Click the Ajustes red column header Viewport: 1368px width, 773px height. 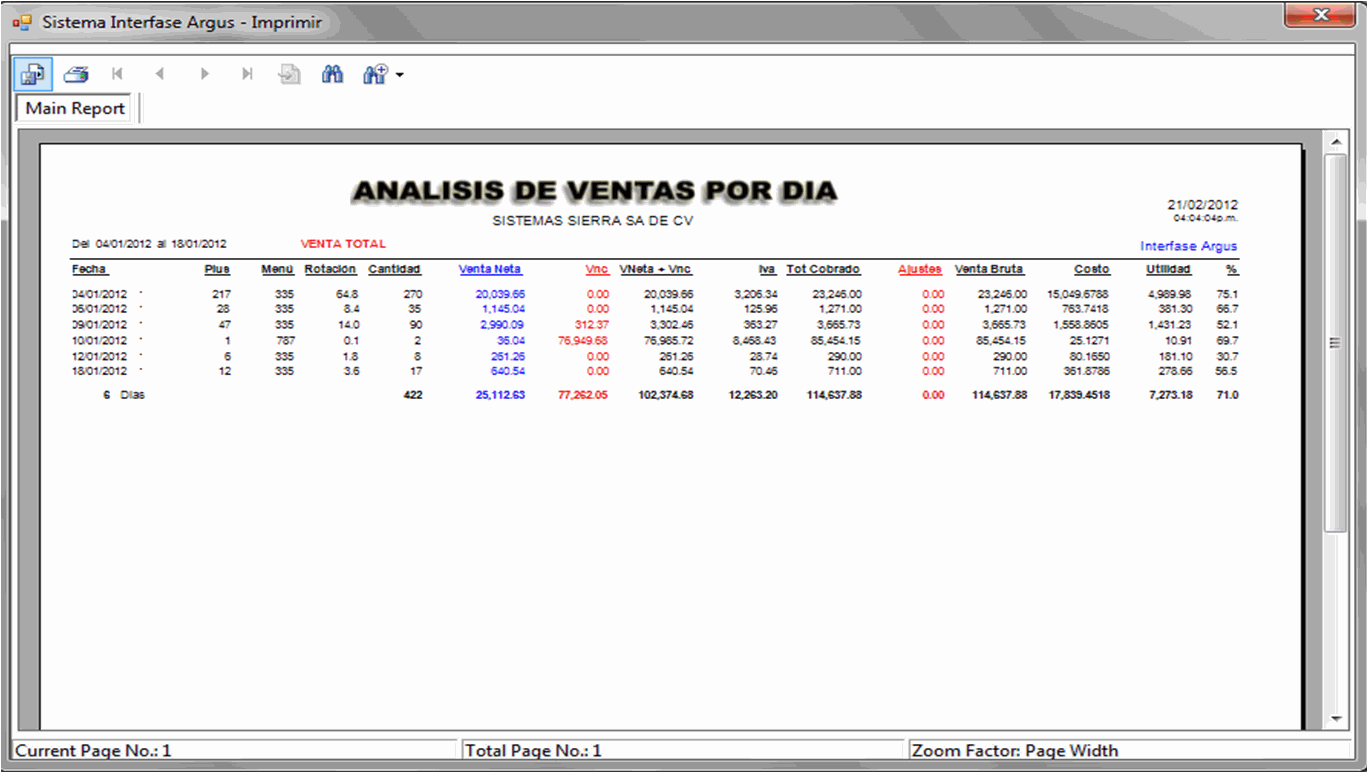[919, 269]
